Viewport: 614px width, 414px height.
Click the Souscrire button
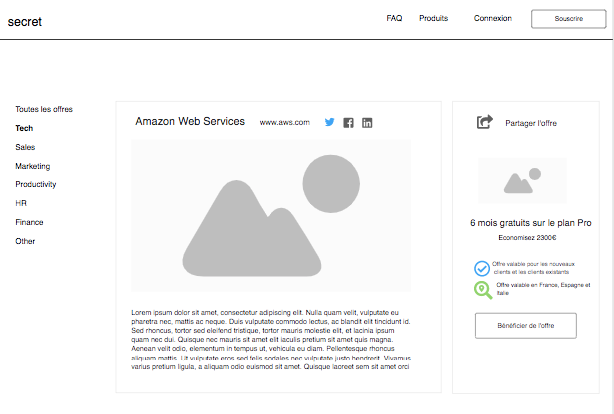[569, 19]
